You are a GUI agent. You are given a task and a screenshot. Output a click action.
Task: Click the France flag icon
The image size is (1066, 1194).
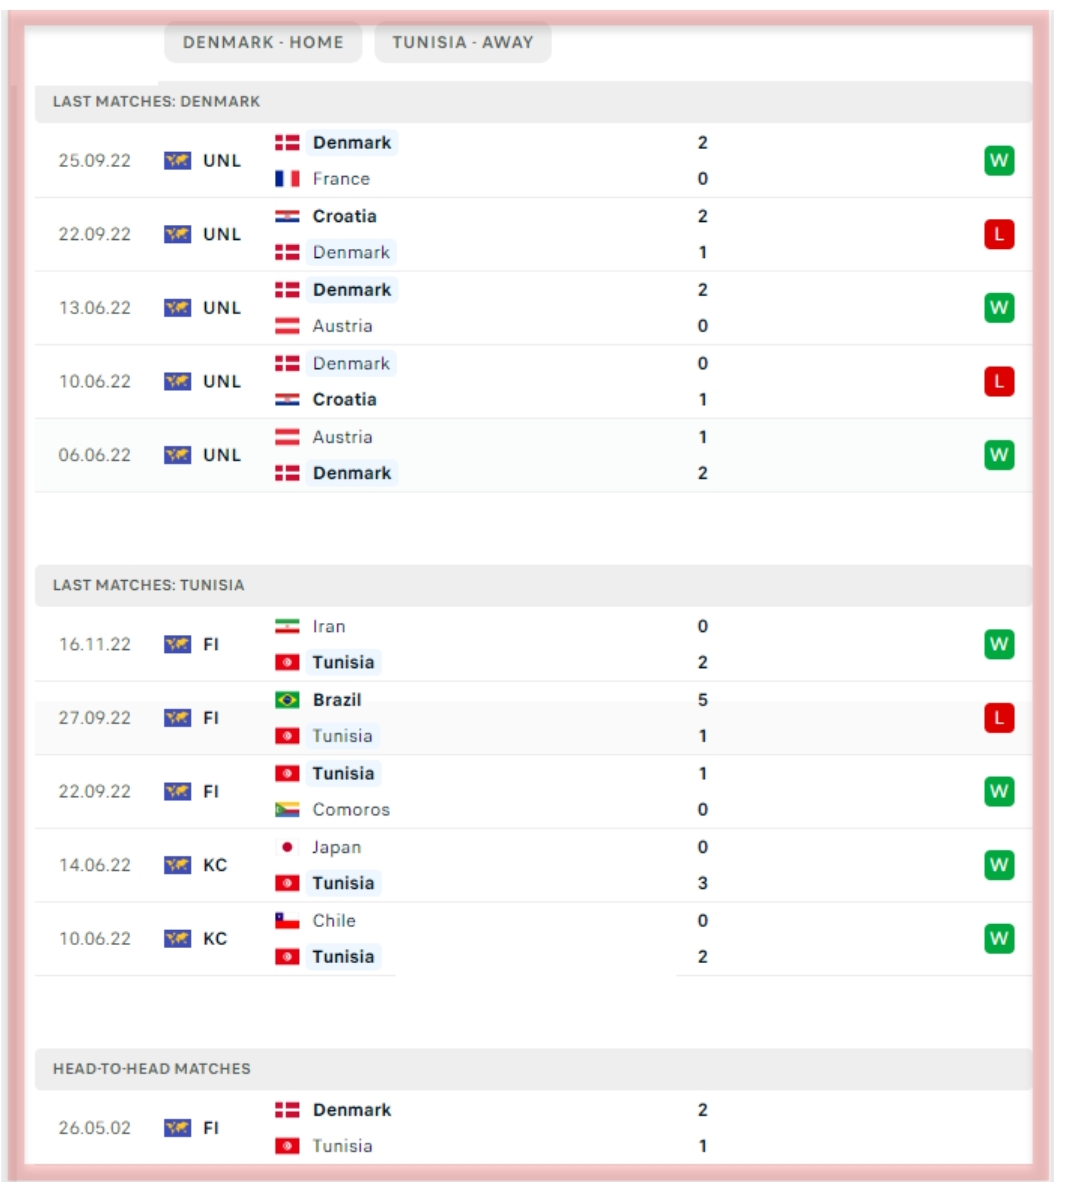pos(287,179)
